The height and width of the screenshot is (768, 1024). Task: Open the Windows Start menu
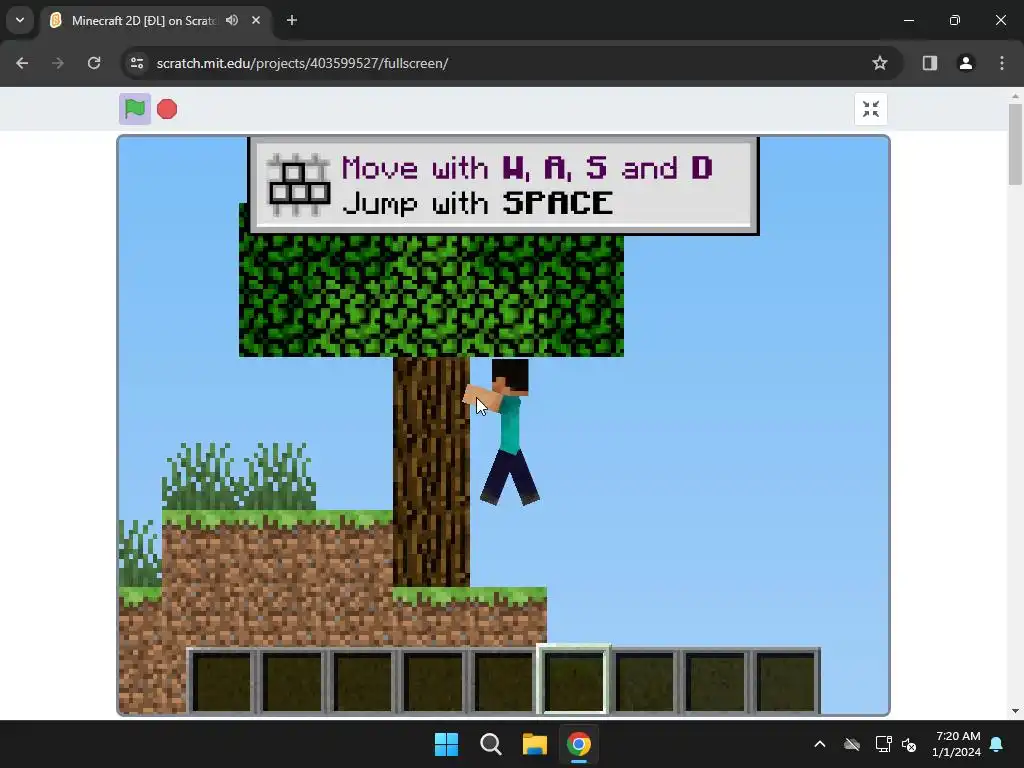click(447, 744)
